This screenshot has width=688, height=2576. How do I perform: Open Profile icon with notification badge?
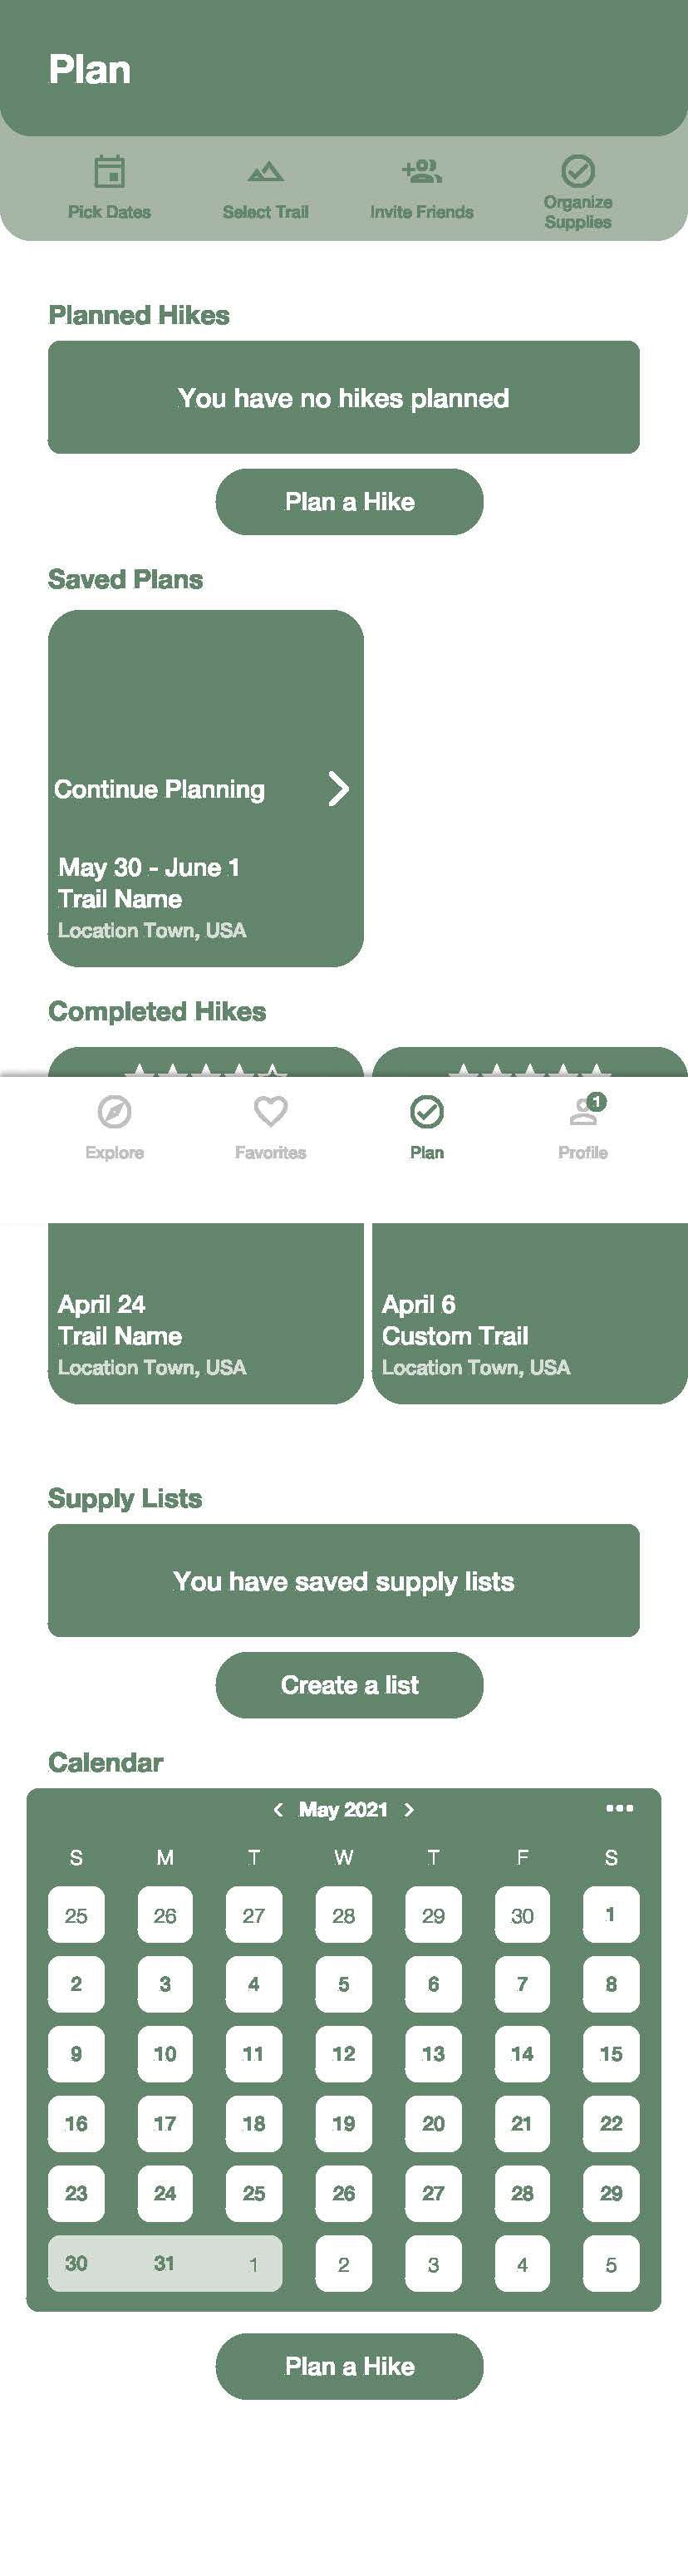coord(584,1109)
